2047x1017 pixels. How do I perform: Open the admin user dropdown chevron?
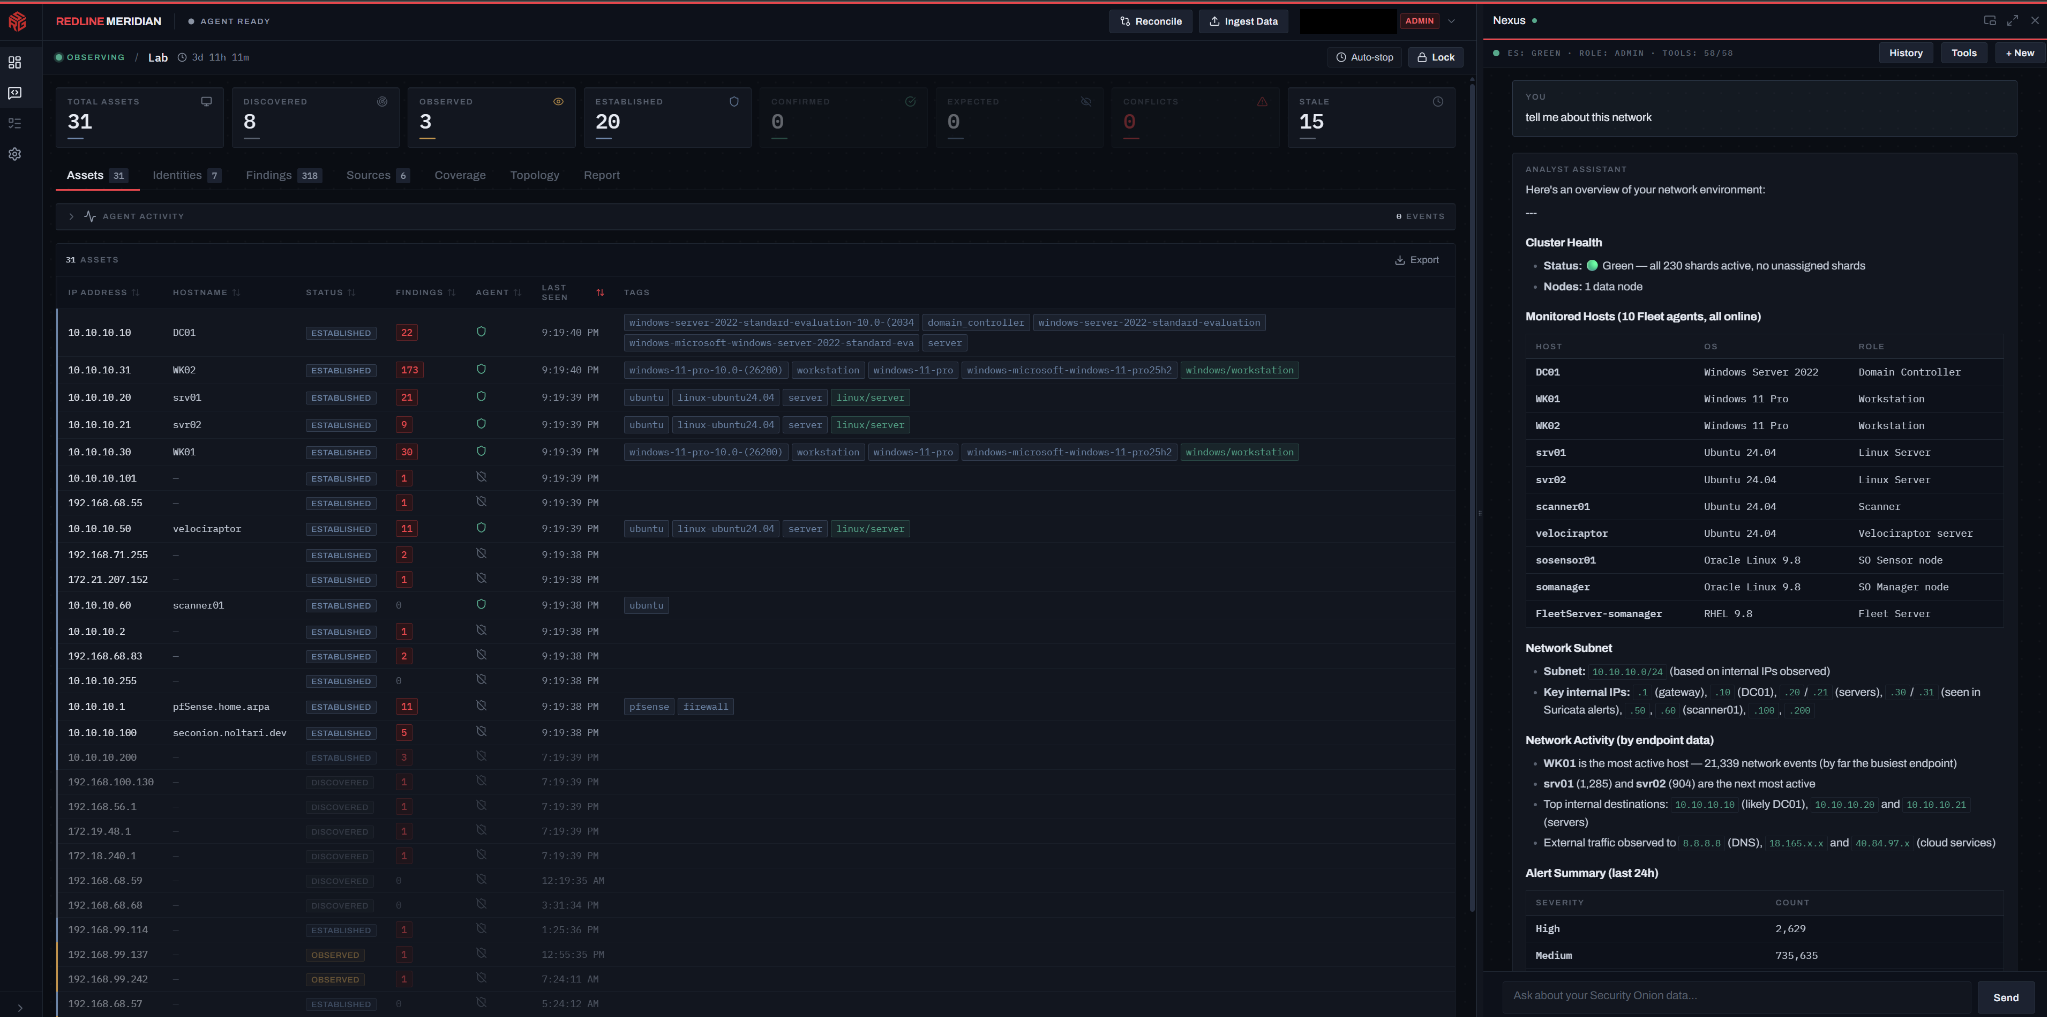pos(1452,21)
